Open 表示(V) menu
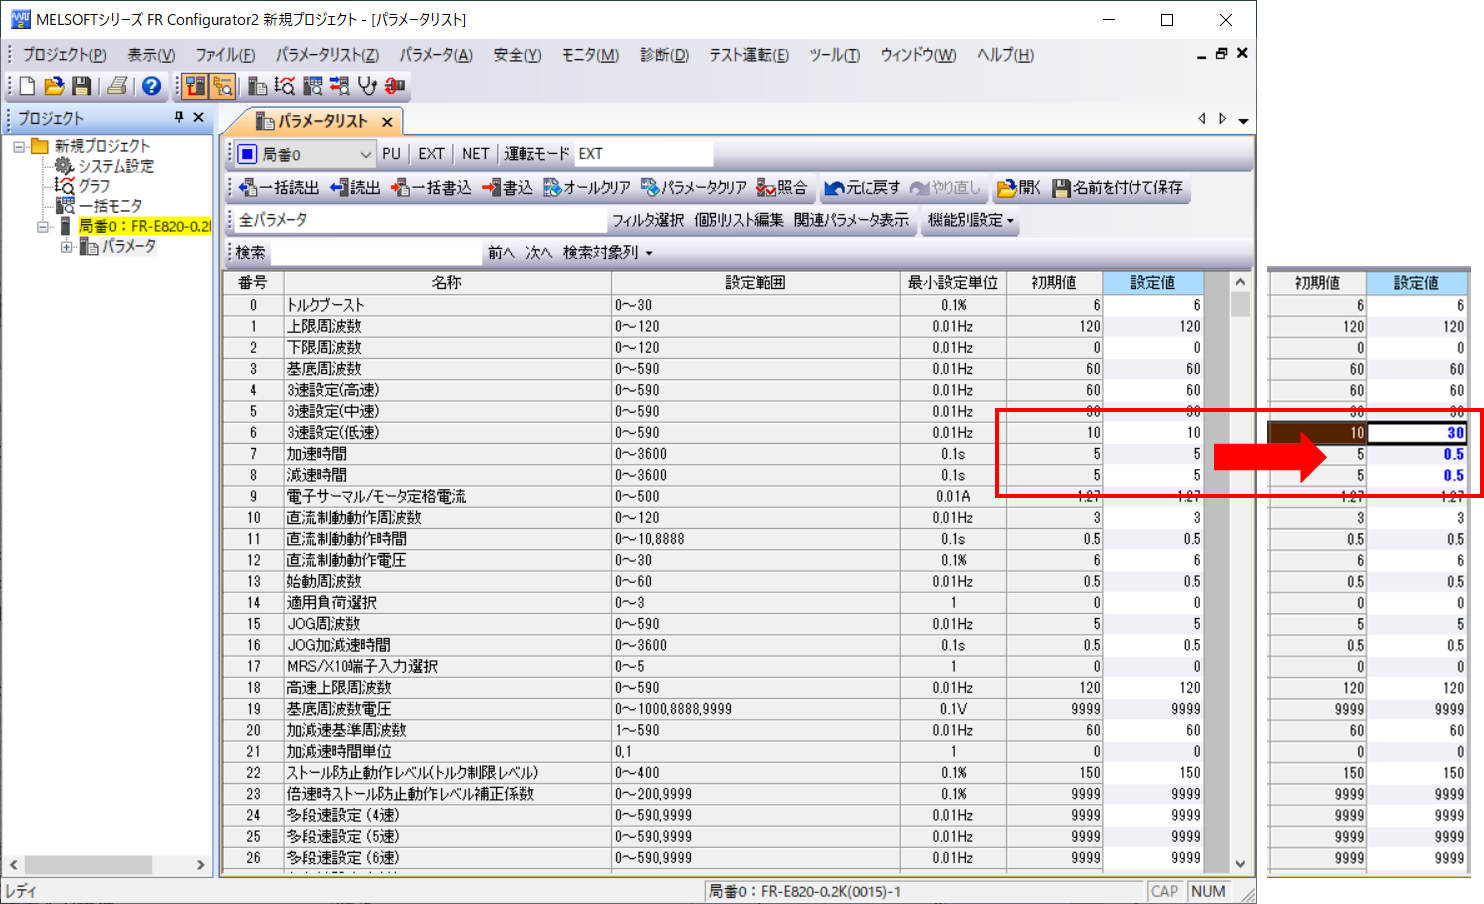Image resolution: width=1484 pixels, height=904 pixels. pos(151,55)
